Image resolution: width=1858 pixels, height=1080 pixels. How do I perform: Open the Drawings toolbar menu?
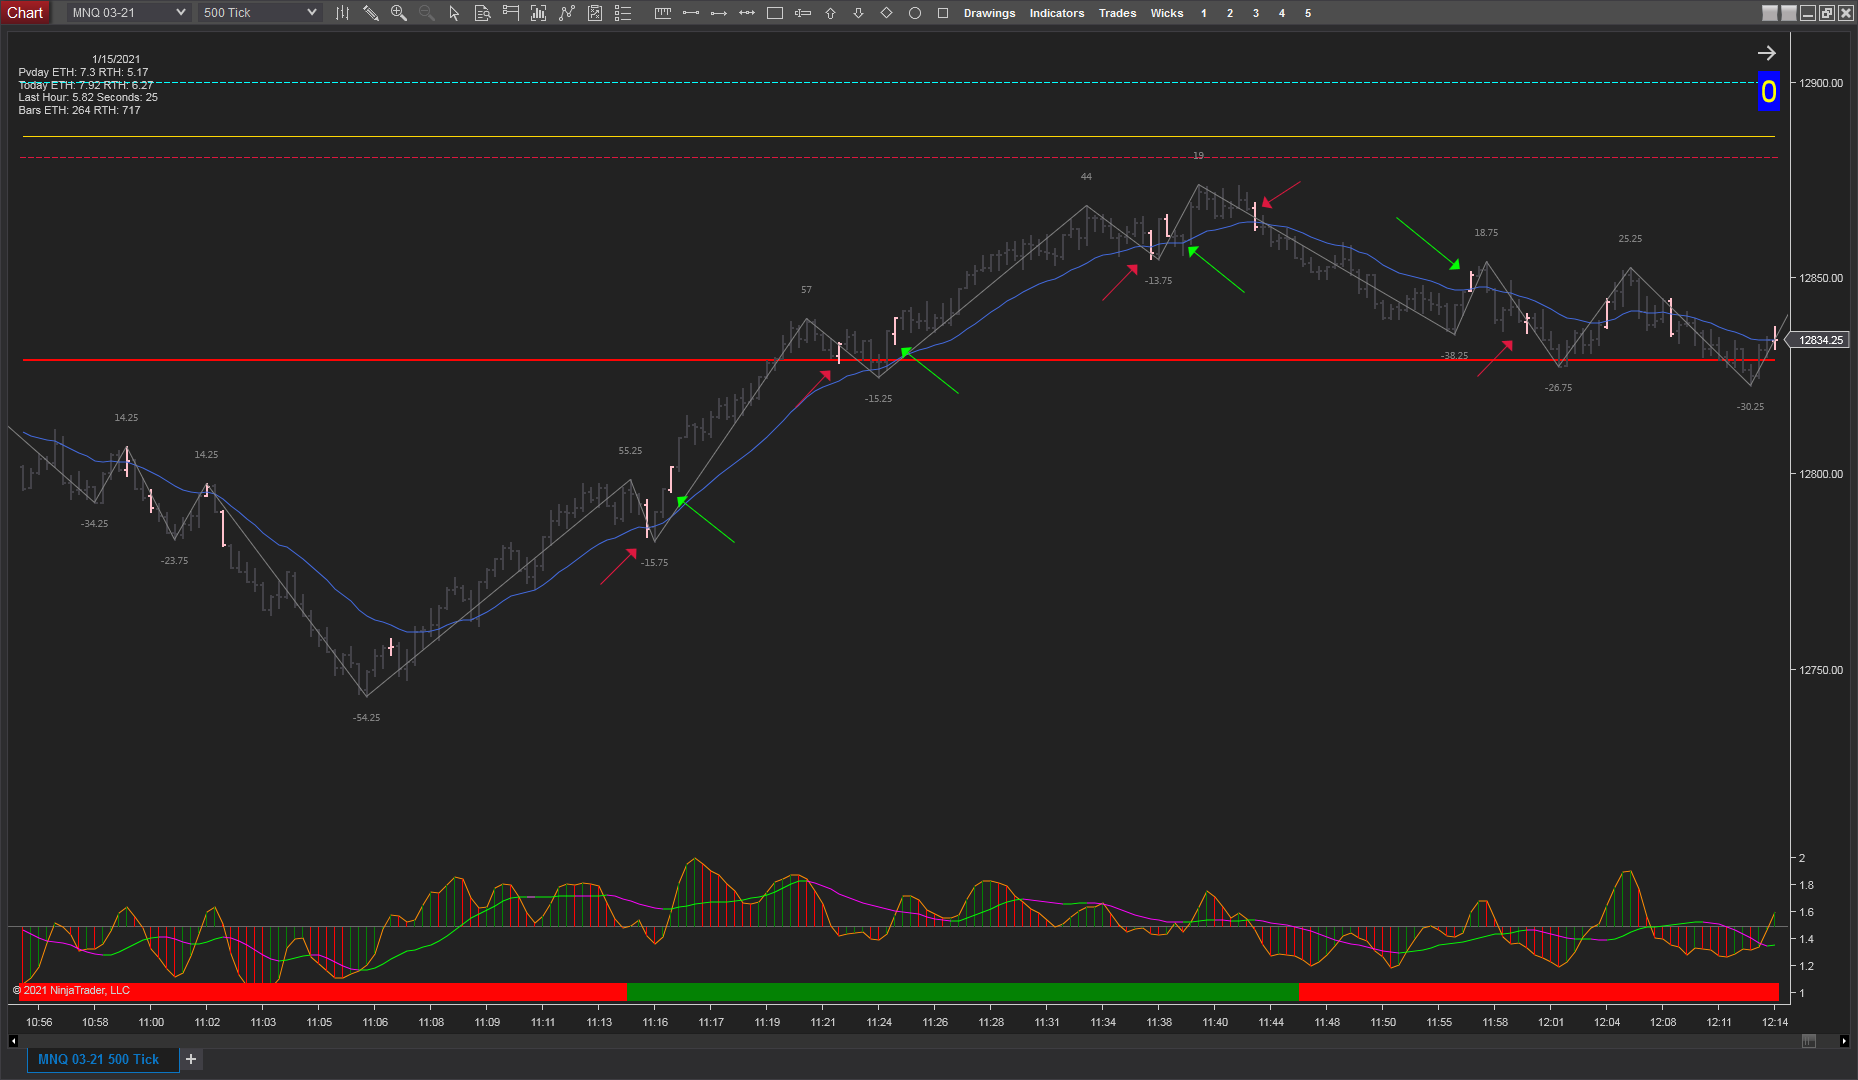989,13
